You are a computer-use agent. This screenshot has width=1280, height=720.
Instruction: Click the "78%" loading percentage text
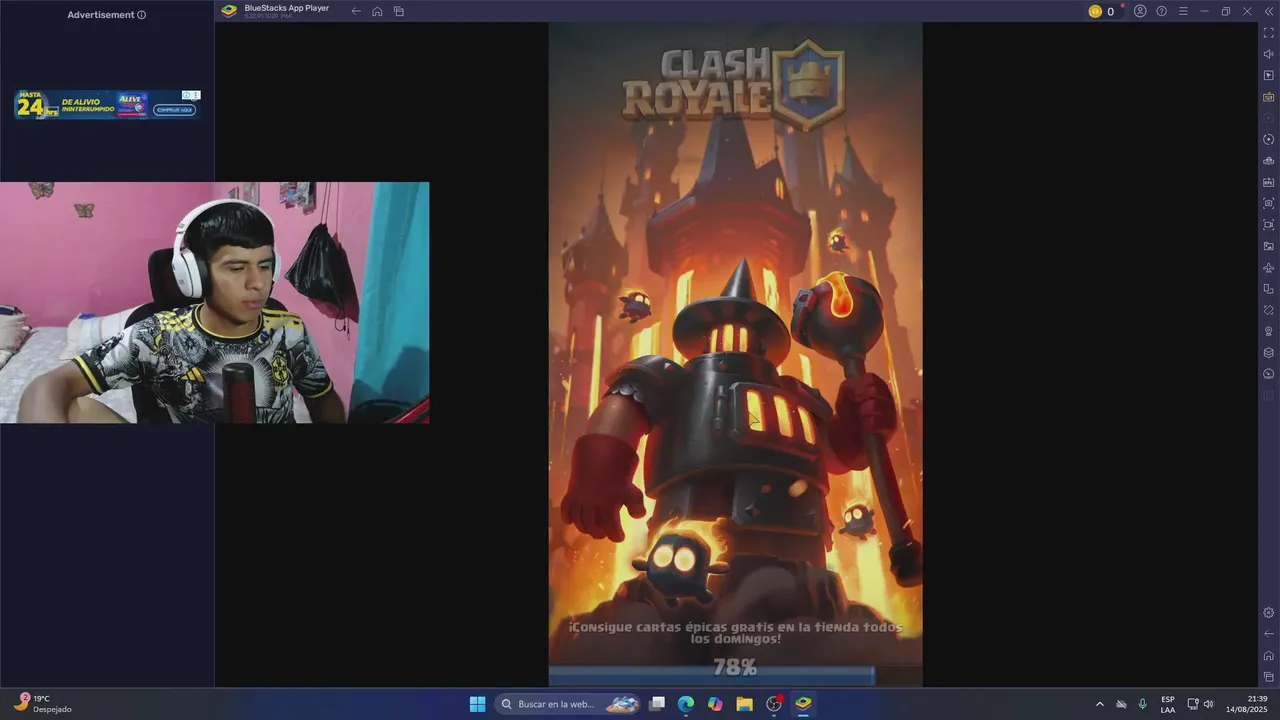tap(735, 666)
